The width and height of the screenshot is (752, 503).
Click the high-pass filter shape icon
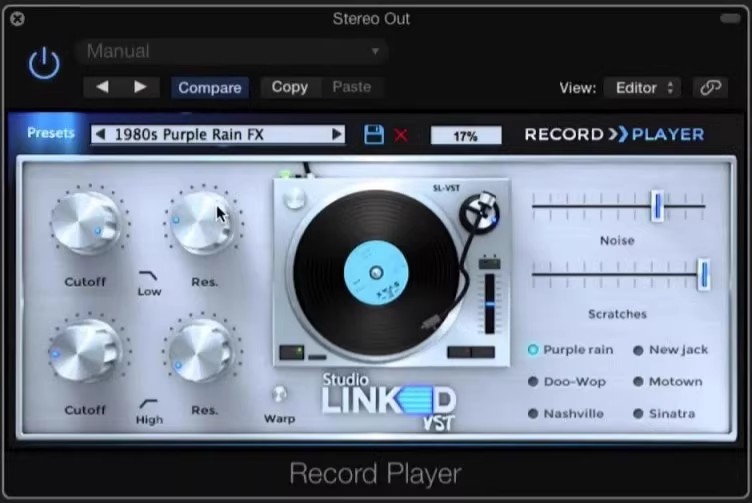[x=148, y=402]
